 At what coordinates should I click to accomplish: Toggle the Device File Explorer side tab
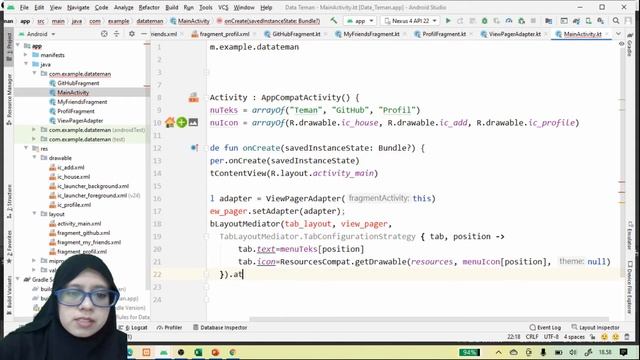coord(630,287)
